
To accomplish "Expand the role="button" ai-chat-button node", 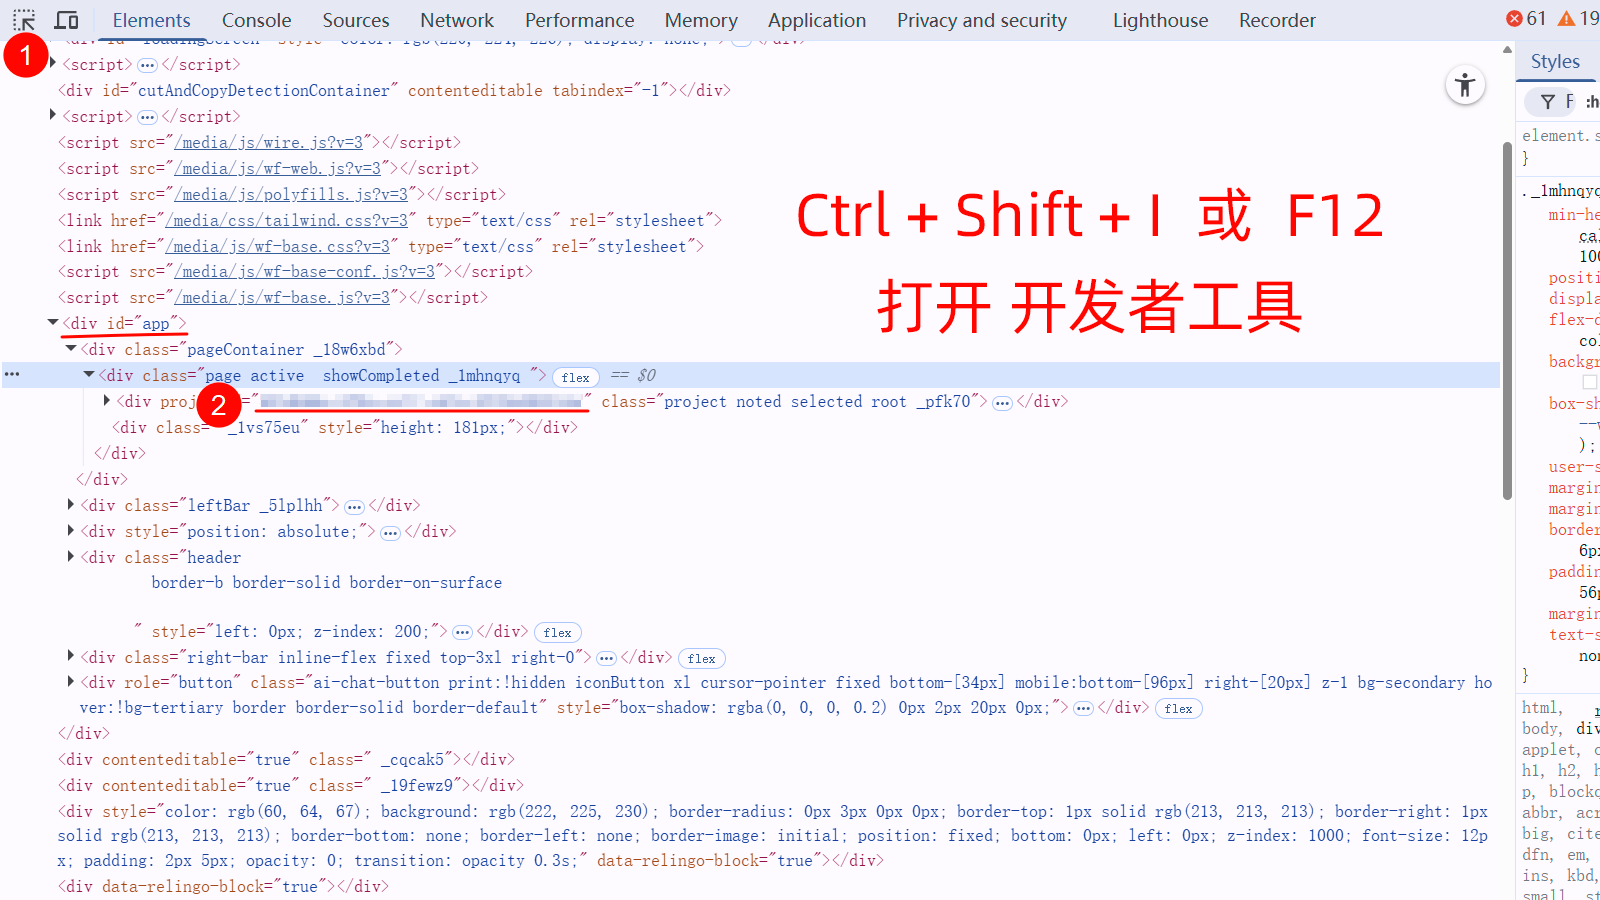I will click(71, 682).
